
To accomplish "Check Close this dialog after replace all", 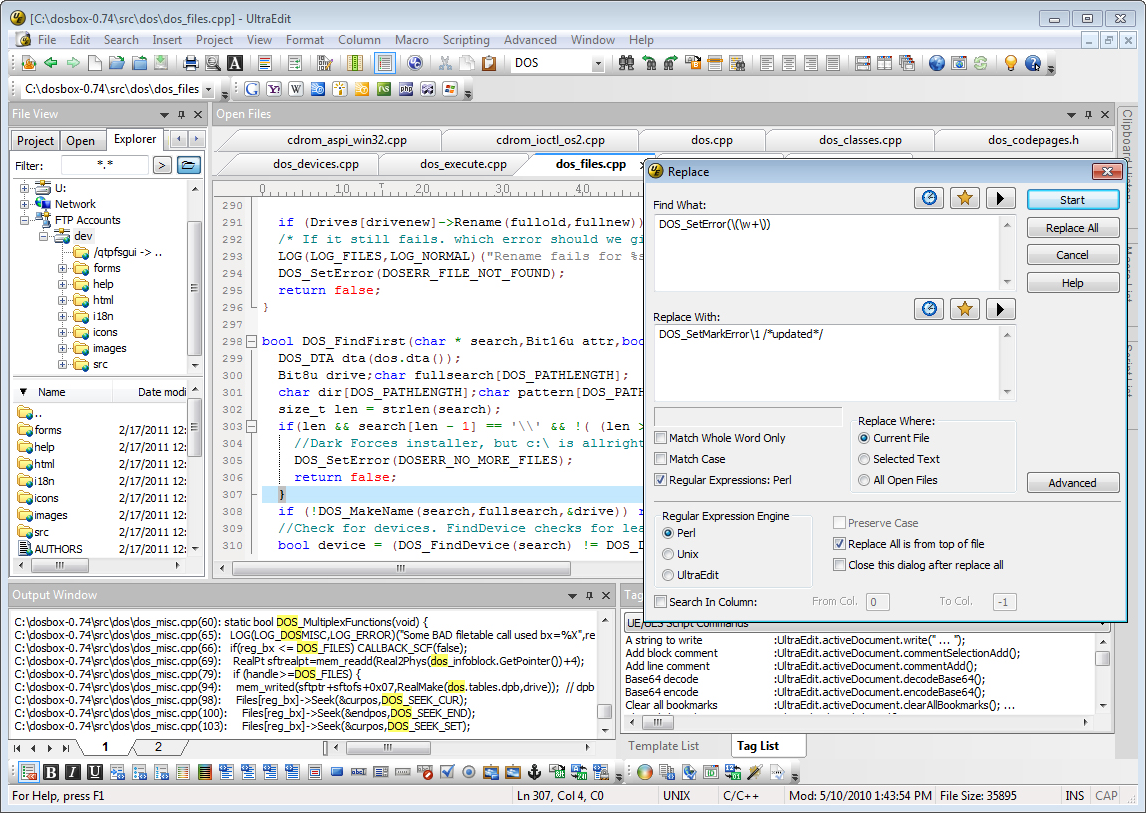I will point(840,565).
